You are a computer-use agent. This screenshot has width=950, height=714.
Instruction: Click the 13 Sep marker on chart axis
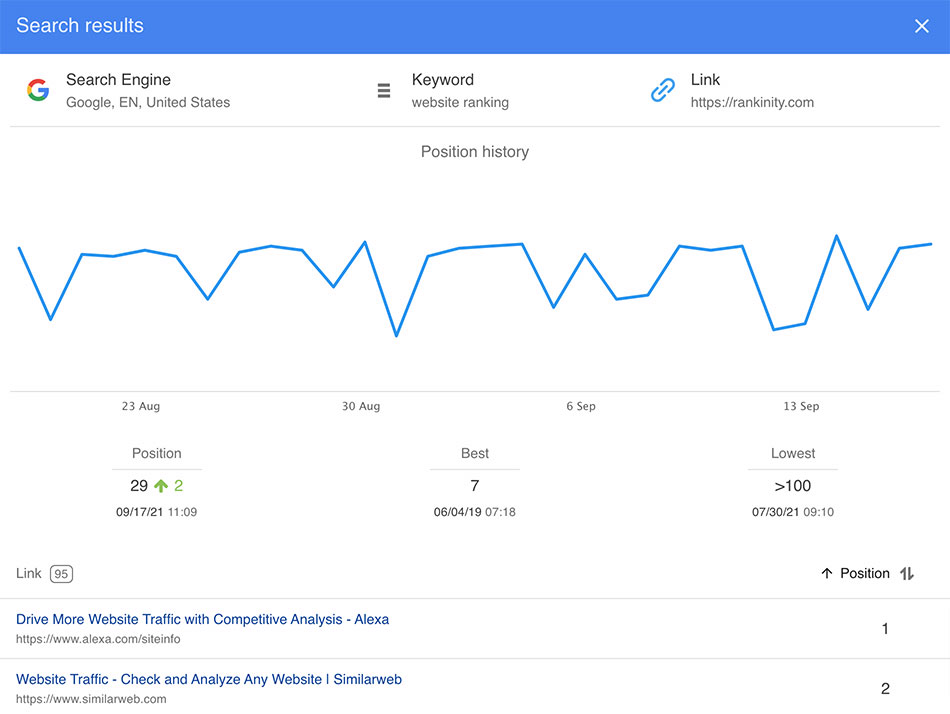pyautogui.click(x=801, y=406)
